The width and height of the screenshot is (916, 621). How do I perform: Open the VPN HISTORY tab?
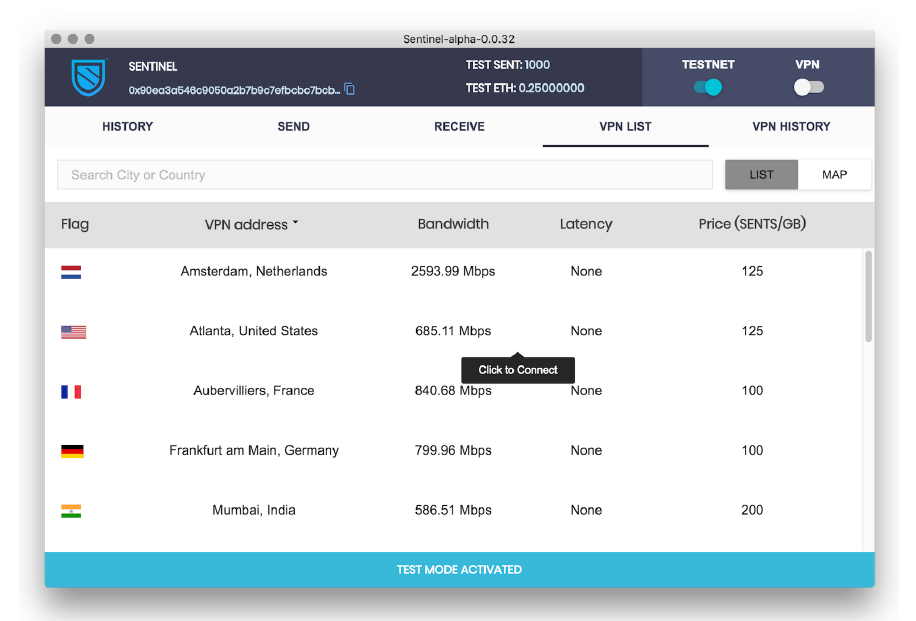791,126
